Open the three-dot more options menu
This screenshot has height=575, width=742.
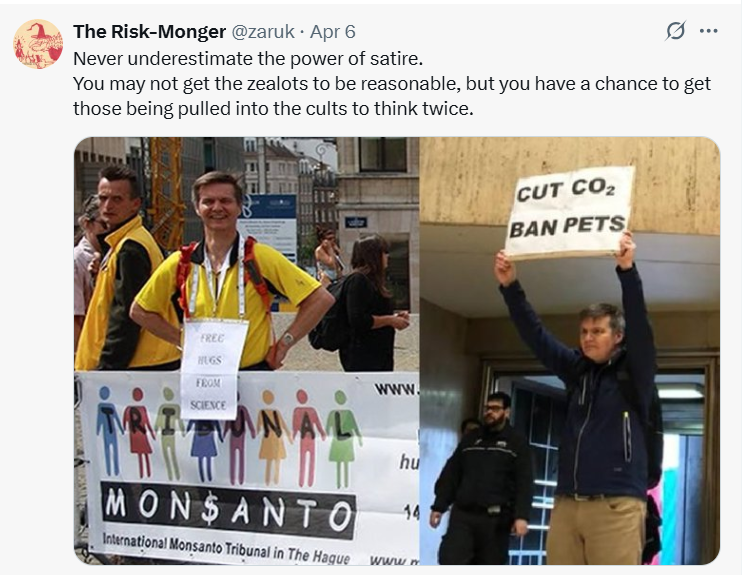pos(709,31)
